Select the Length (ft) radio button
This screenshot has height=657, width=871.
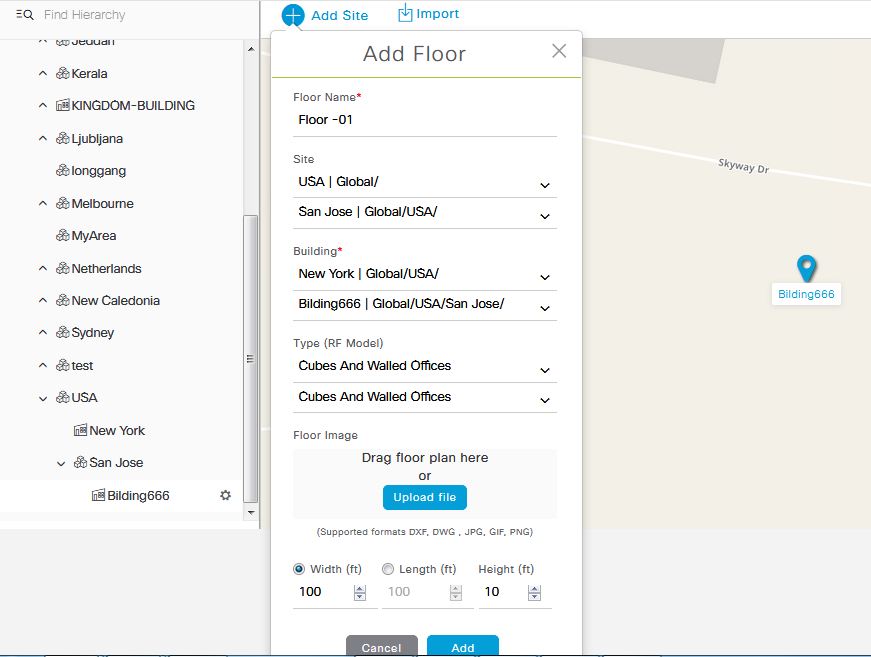[388, 569]
